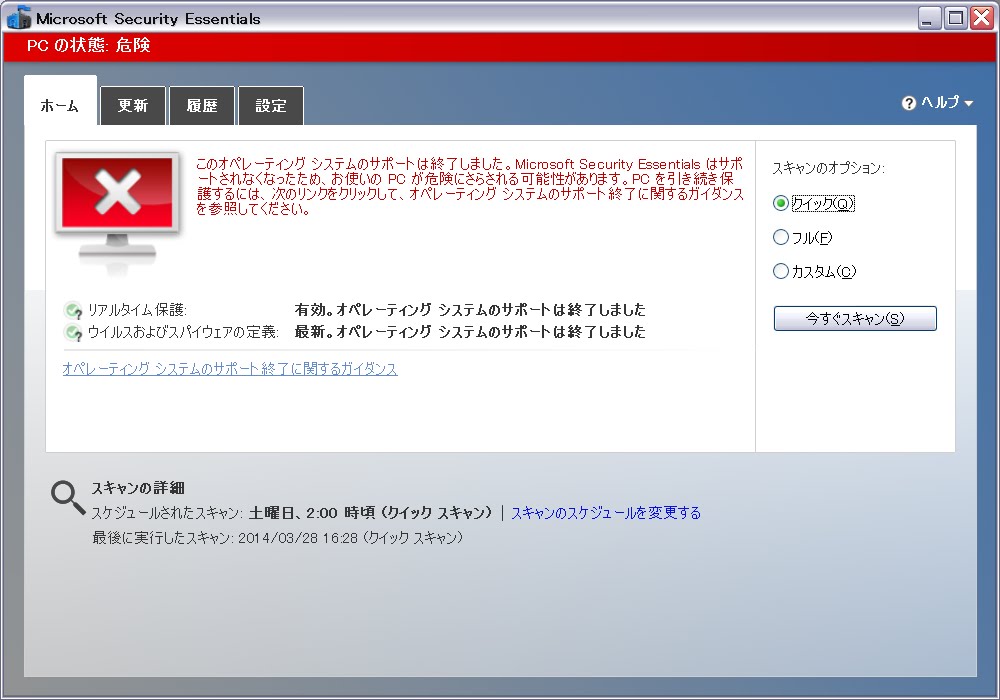Expand the ヘルプ dropdown arrow
This screenshot has width=1000, height=700.
[x=969, y=103]
